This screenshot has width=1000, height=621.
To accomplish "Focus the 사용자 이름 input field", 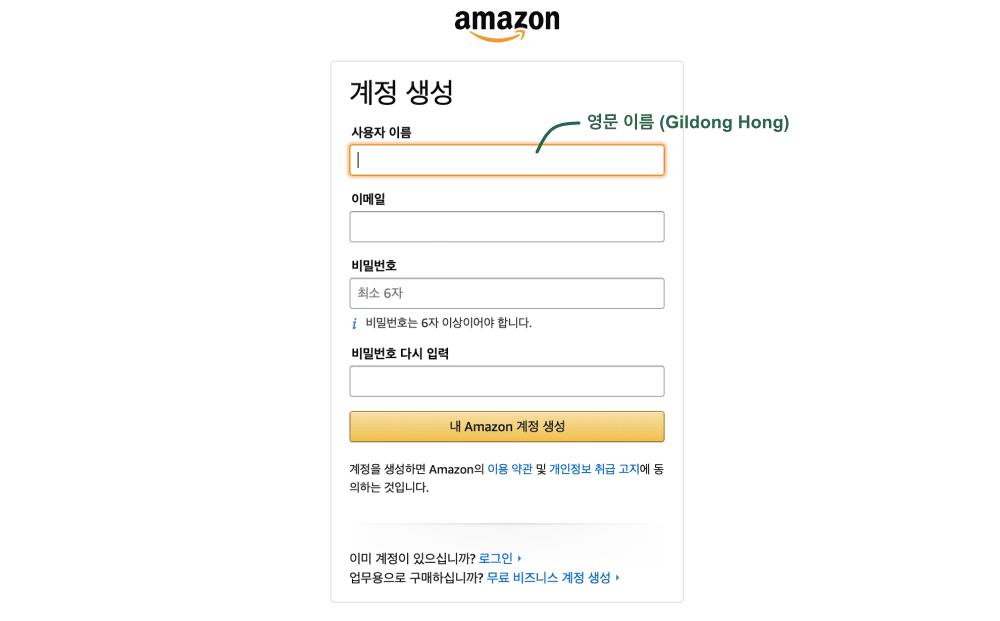I will [506, 160].
